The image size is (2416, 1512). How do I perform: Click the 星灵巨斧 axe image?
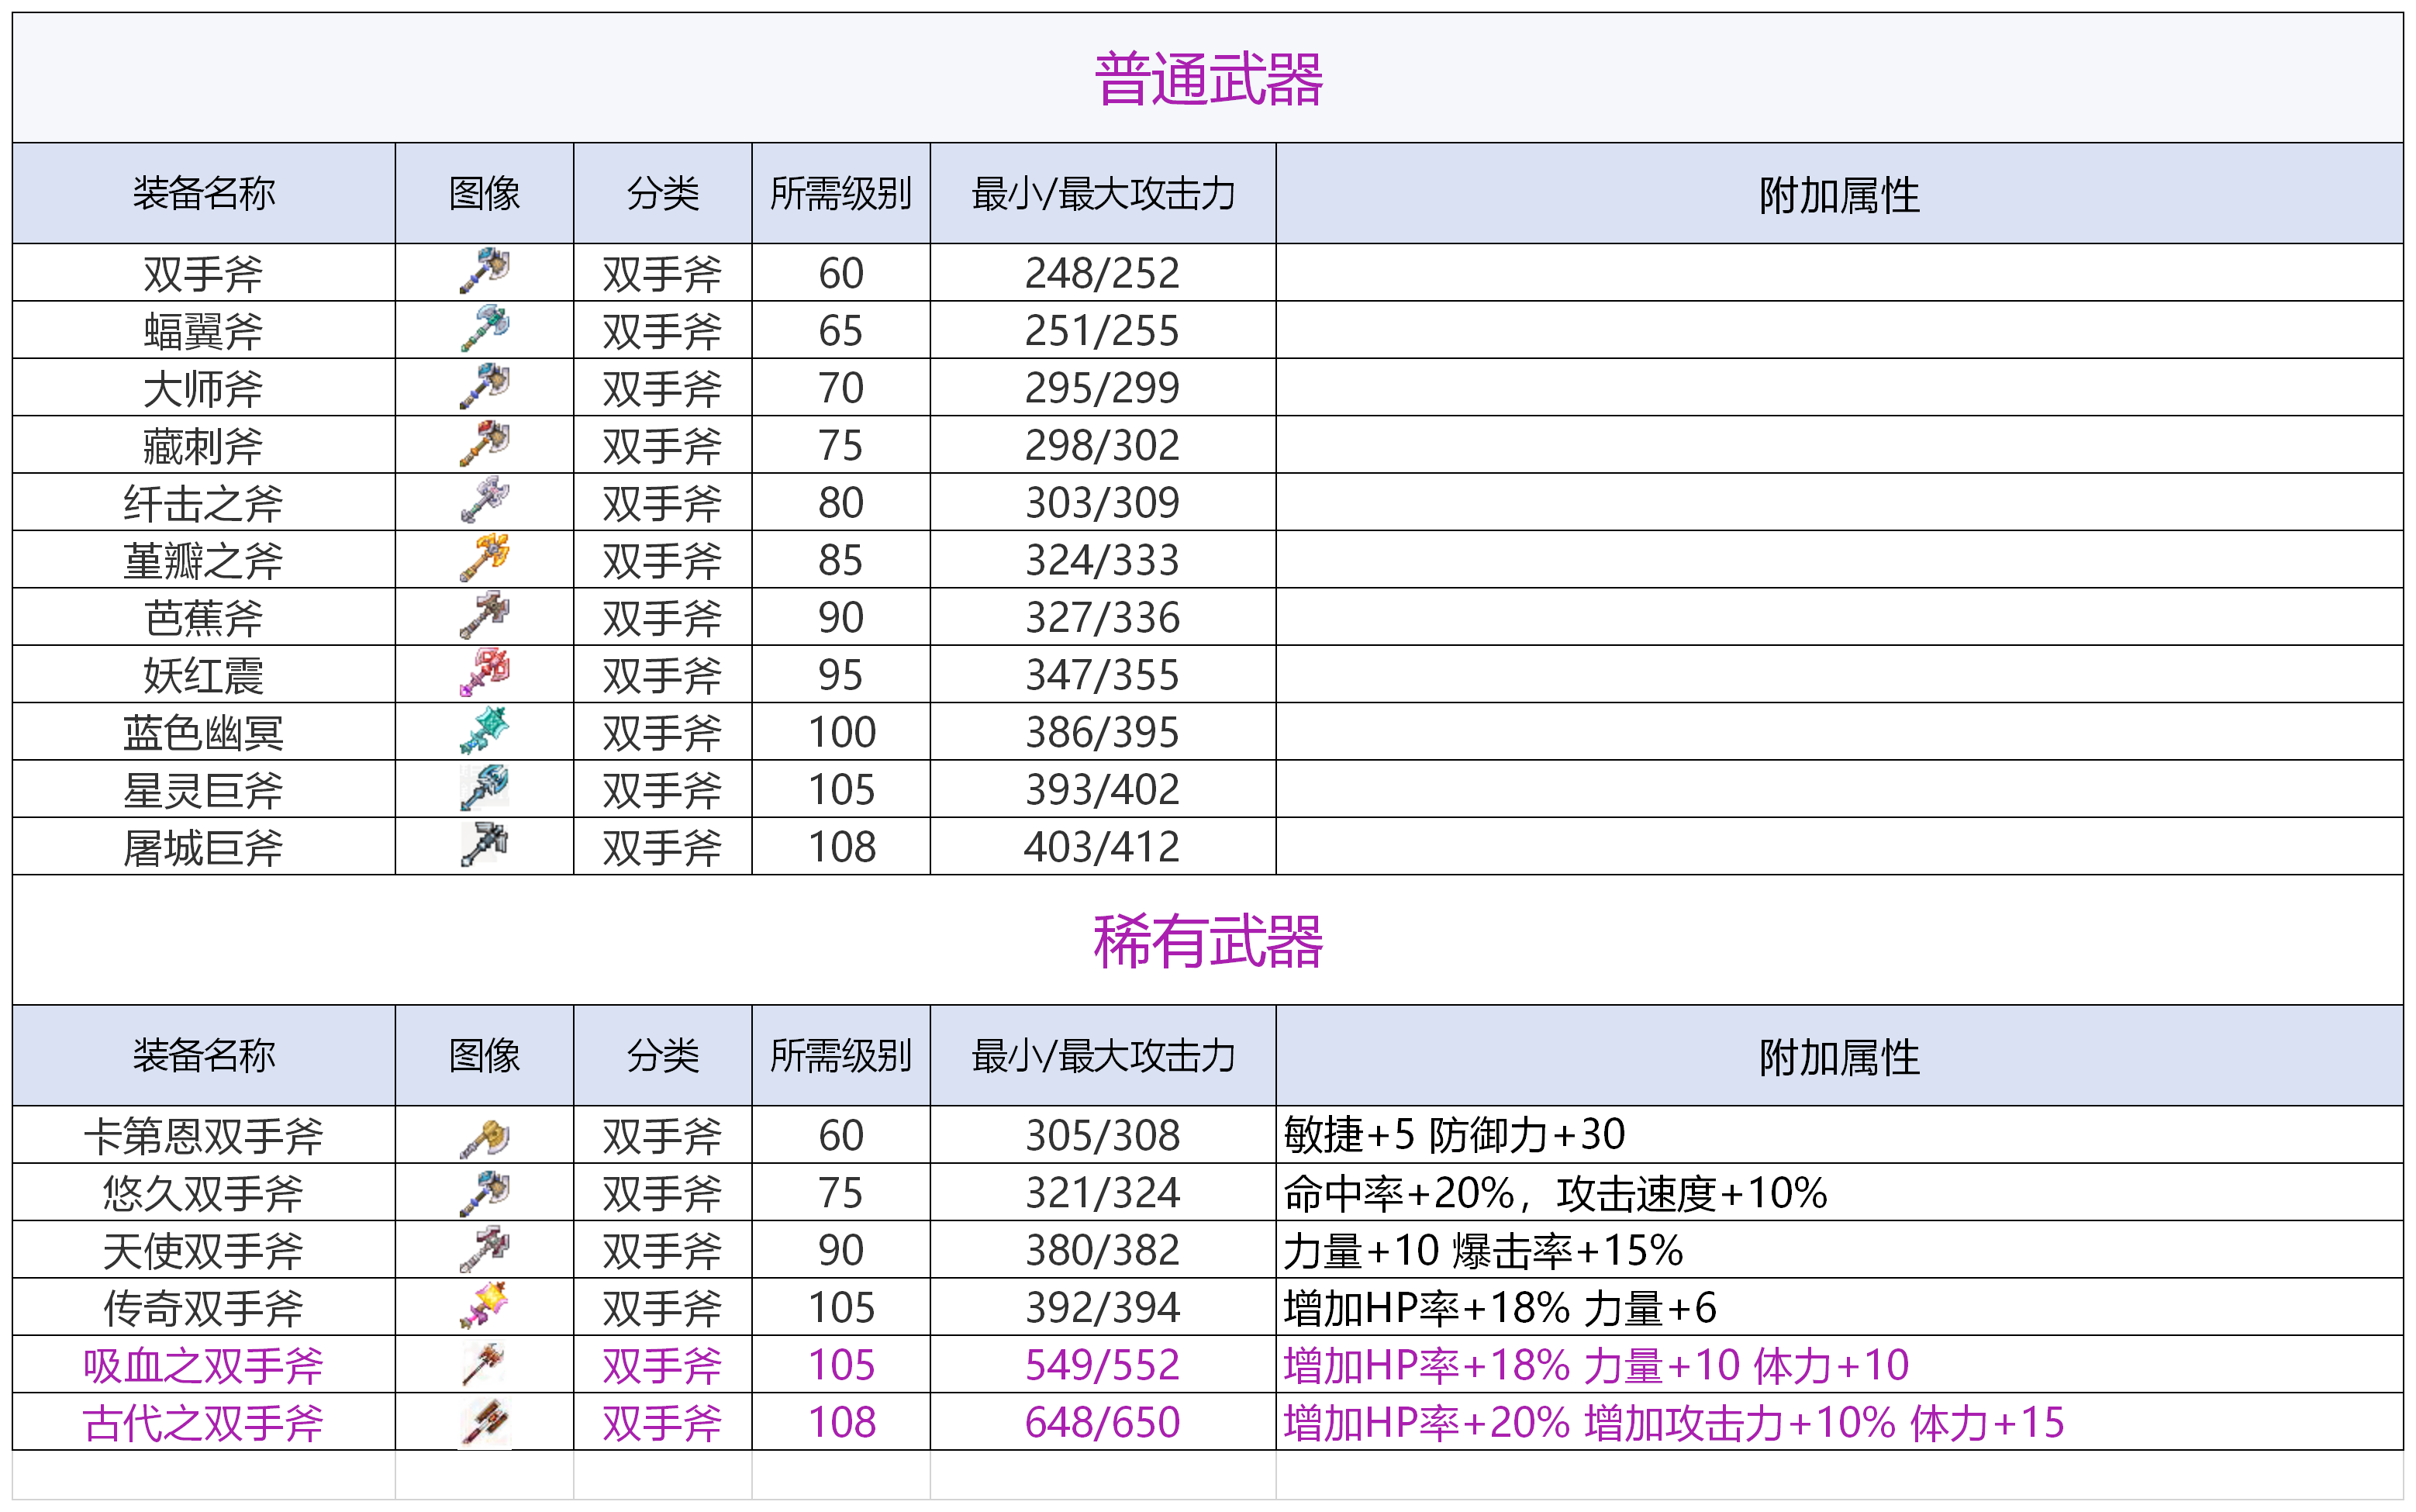click(484, 789)
